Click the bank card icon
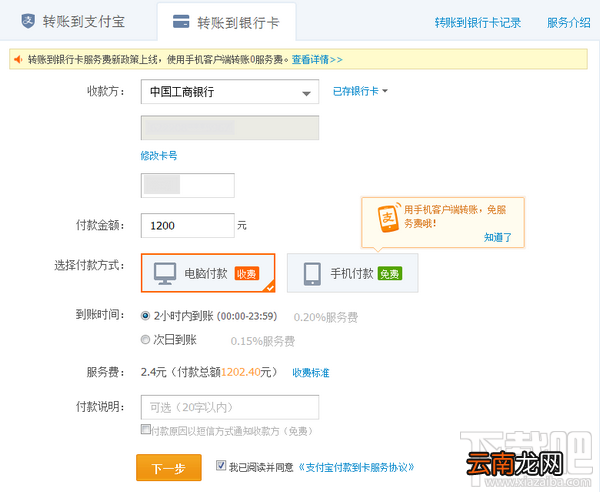600x492 pixels. [x=181, y=21]
